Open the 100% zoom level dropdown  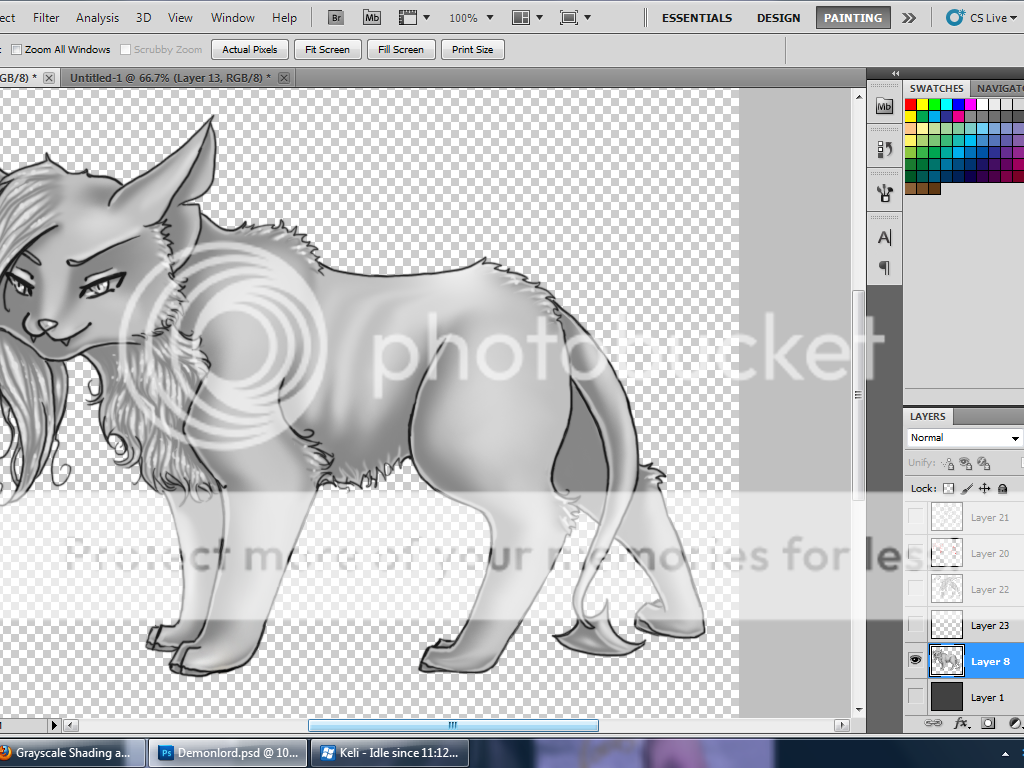(x=469, y=18)
